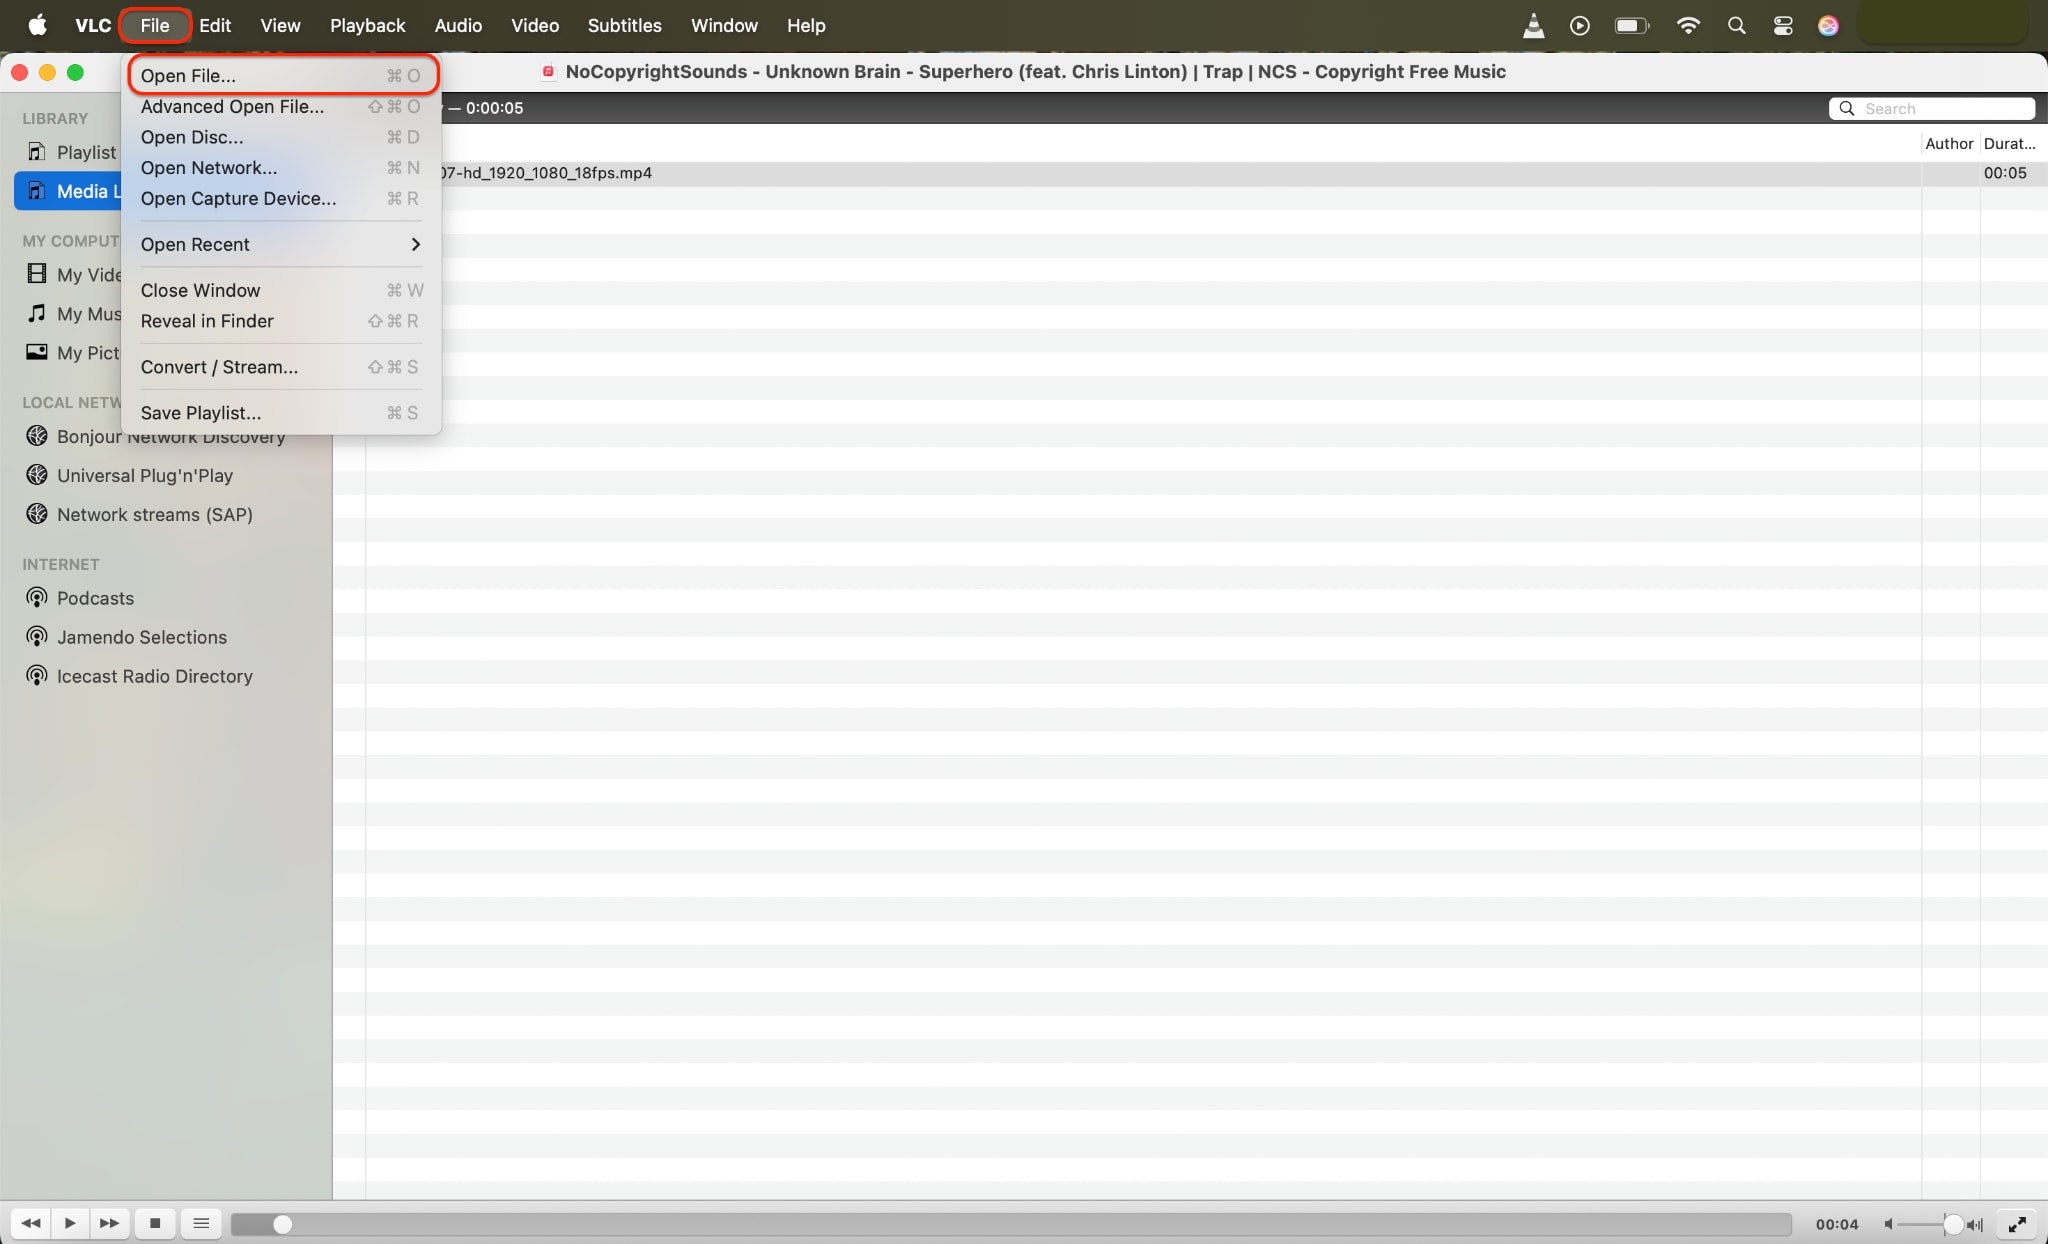The width and height of the screenshot is (2048, 1244).
Task: Open Podcasts in the Internet section
Action: tap(95, 598)
